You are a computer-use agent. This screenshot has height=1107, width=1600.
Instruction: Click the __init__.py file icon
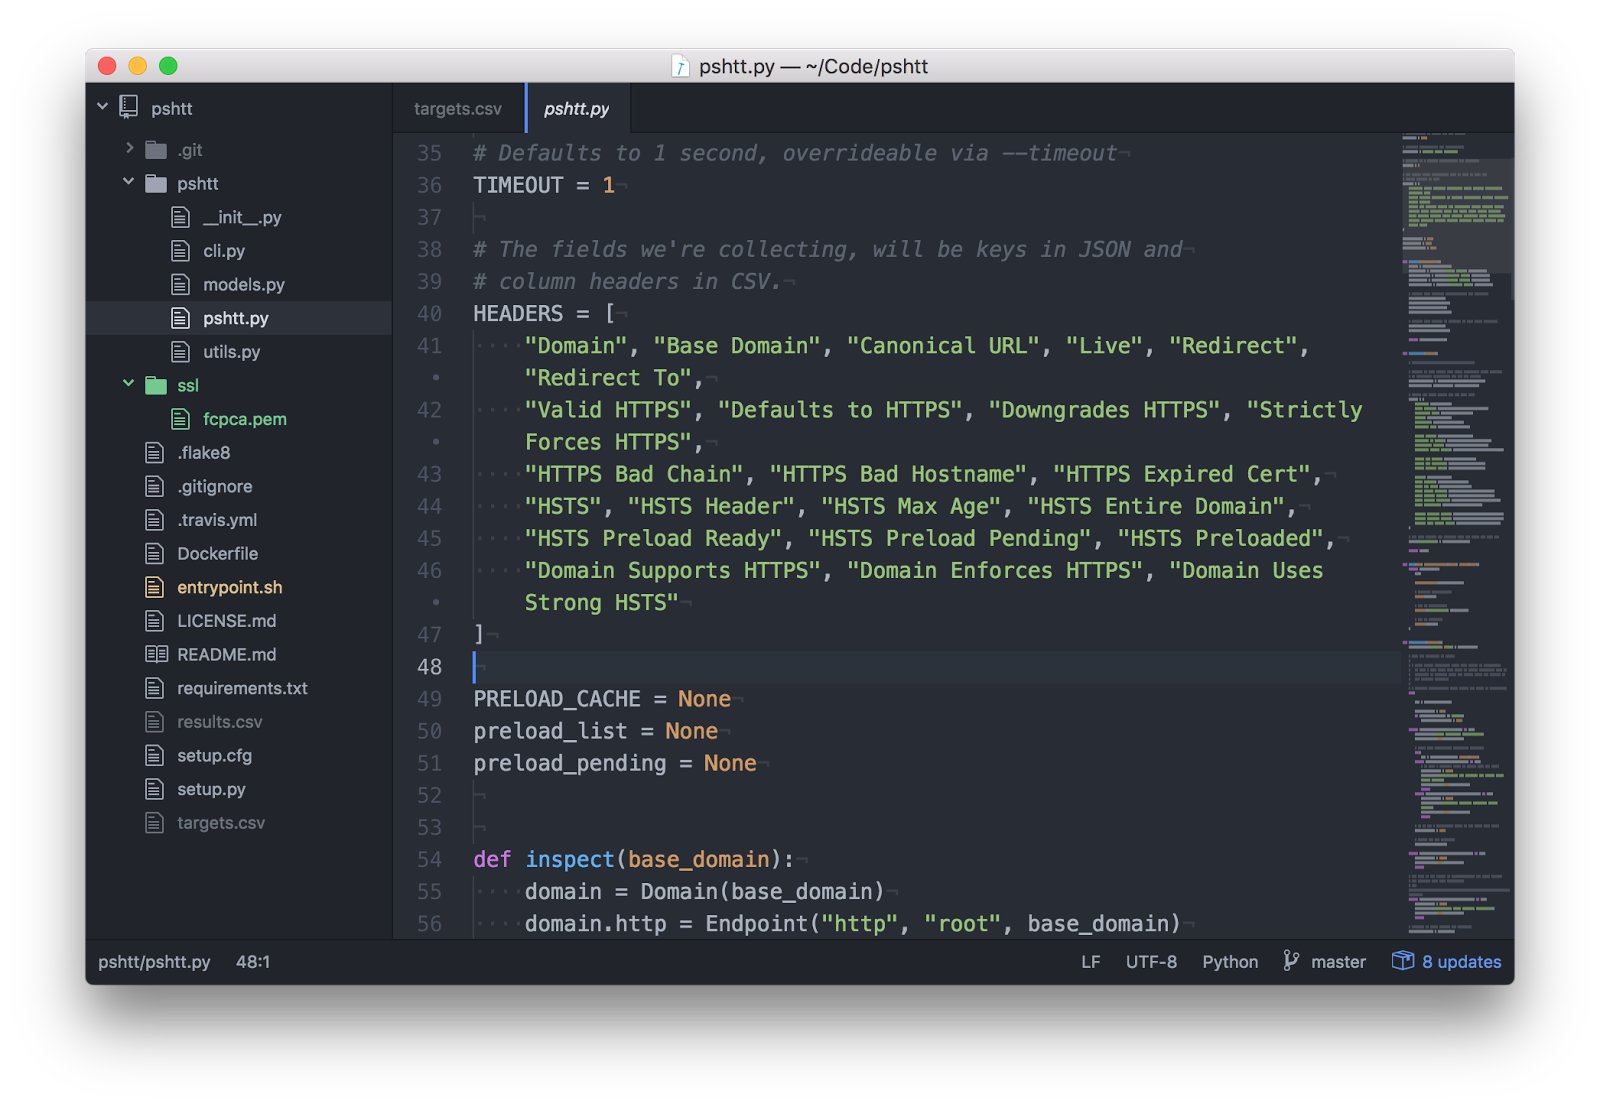click(180, 217)
